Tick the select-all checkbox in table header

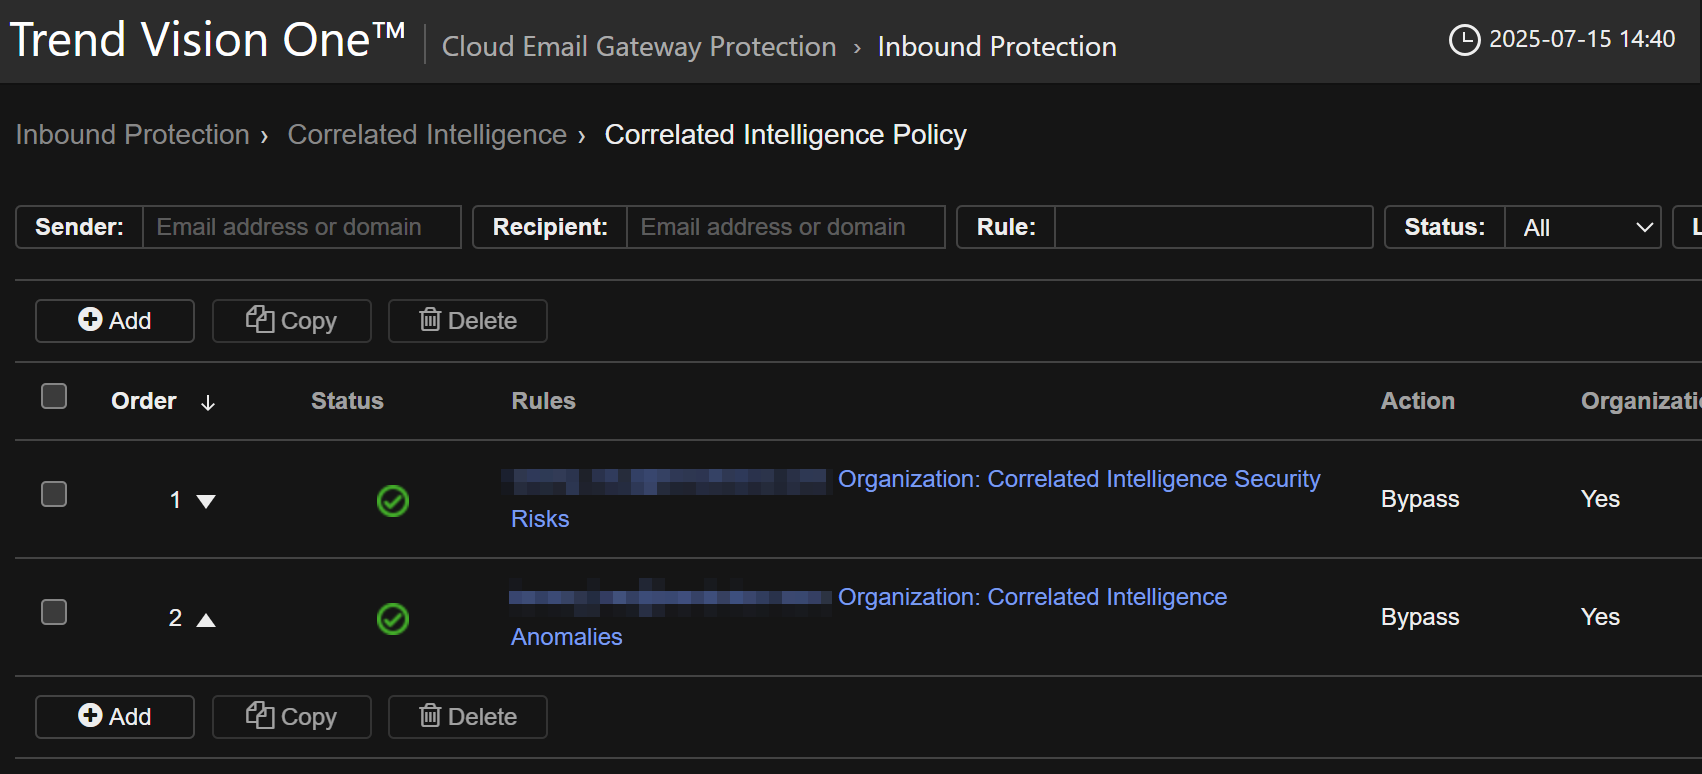[x=54, y=397]
